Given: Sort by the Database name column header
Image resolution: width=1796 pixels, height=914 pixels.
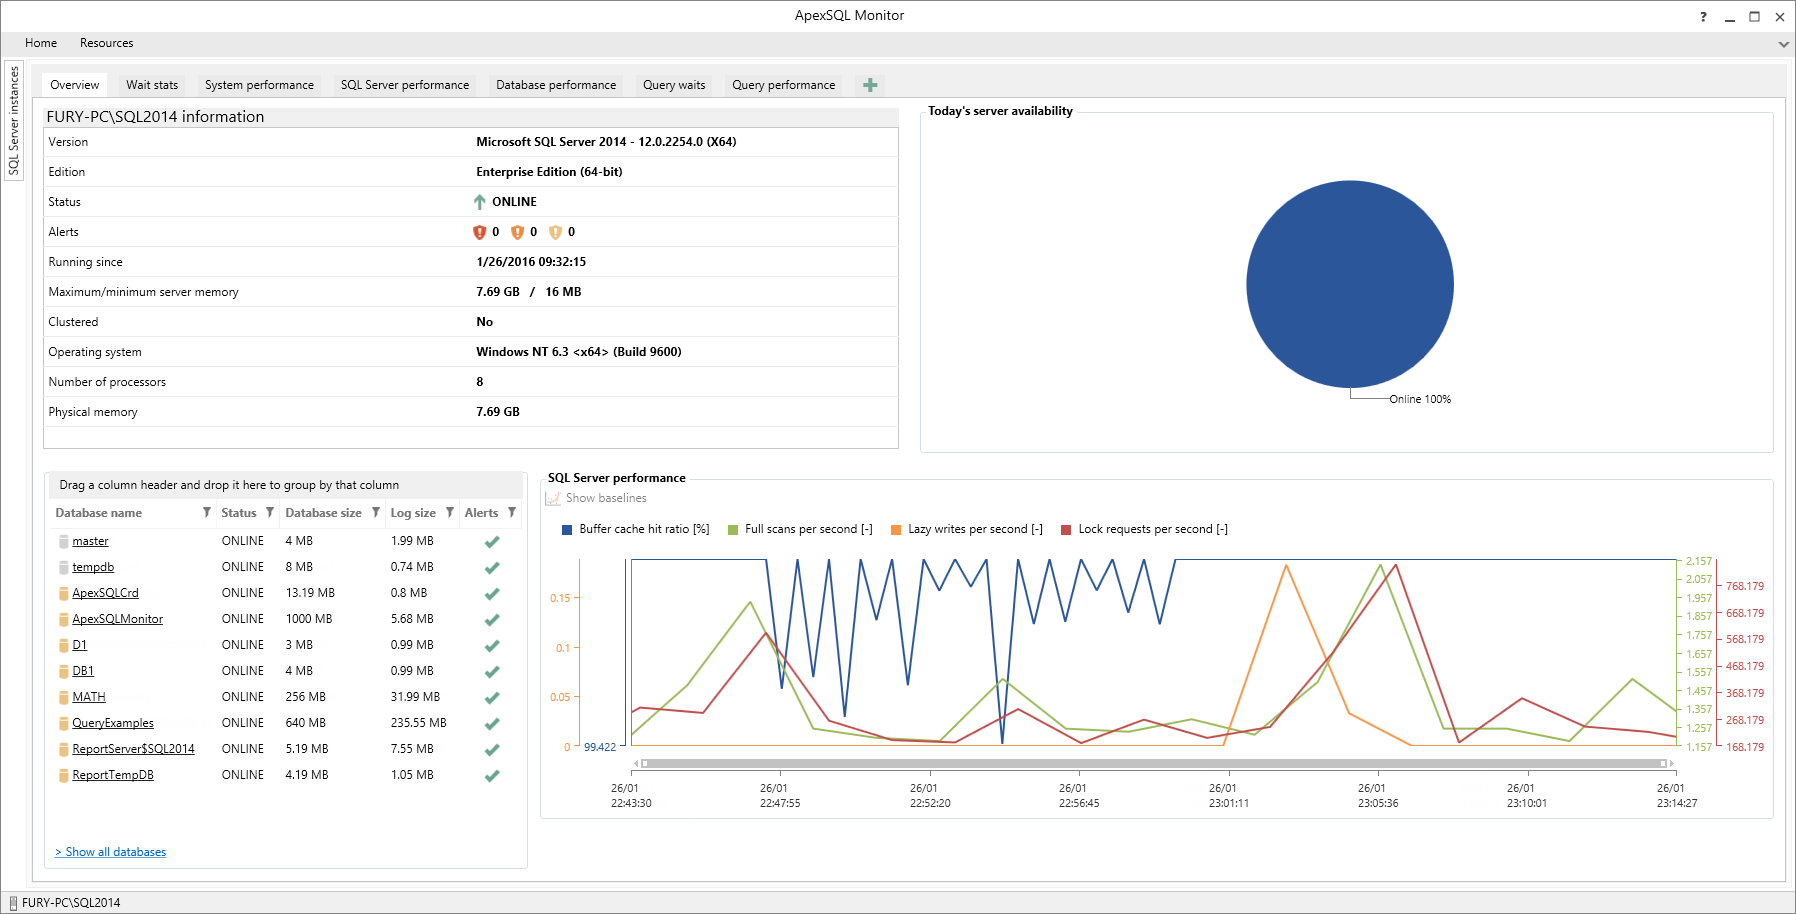Looking at the screenshot, I should pyautogui.click(x=99, y=513).
